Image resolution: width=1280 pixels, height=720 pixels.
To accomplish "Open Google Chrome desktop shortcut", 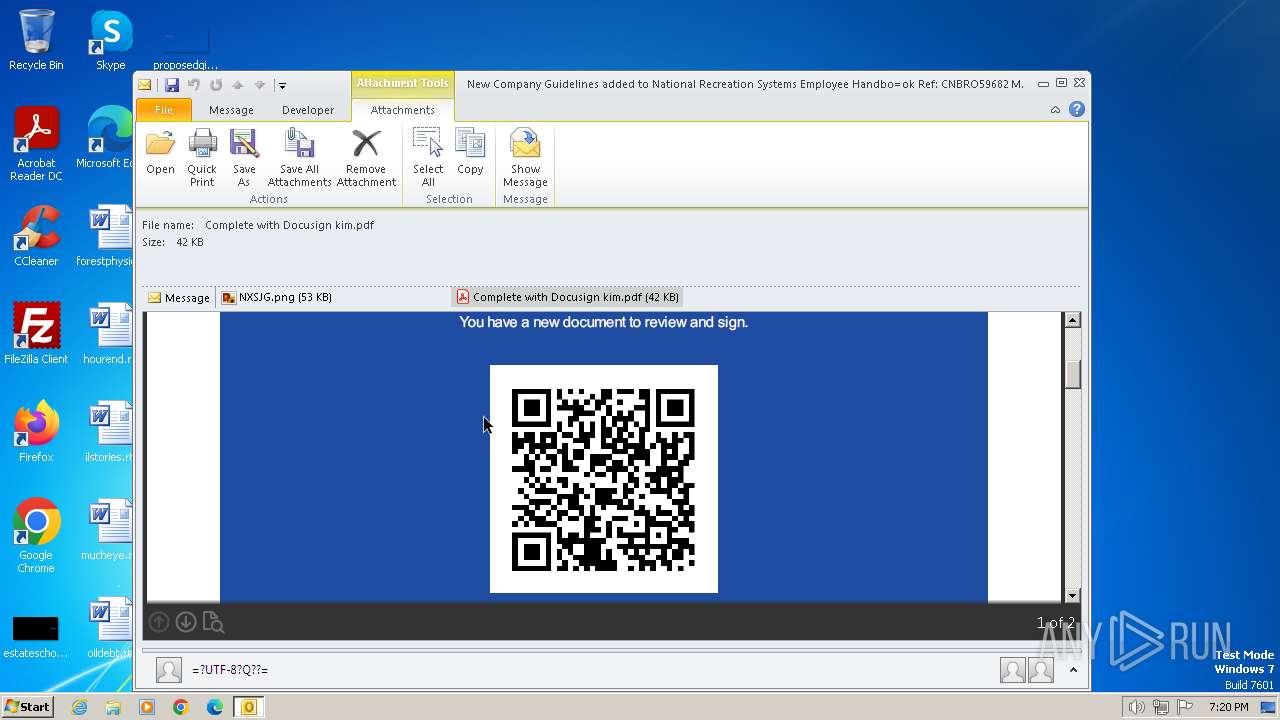I will 36,536.
